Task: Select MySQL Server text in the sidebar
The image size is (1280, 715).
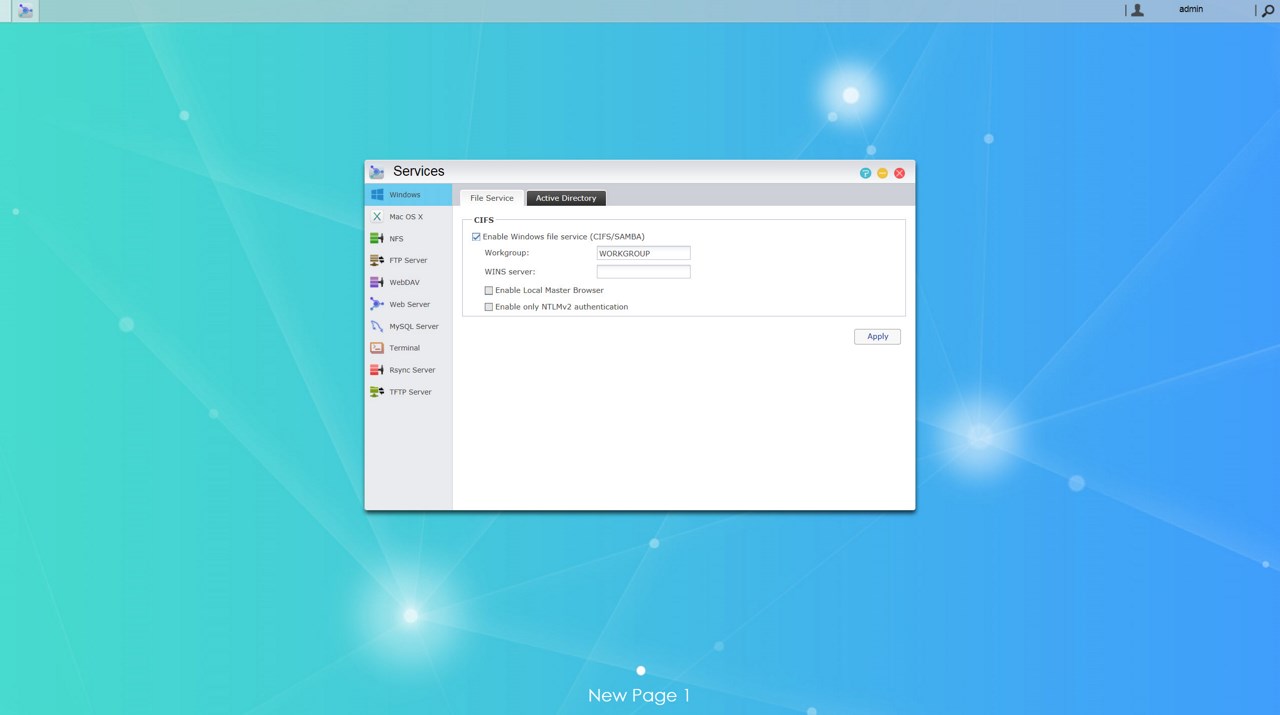Action: 414,326
